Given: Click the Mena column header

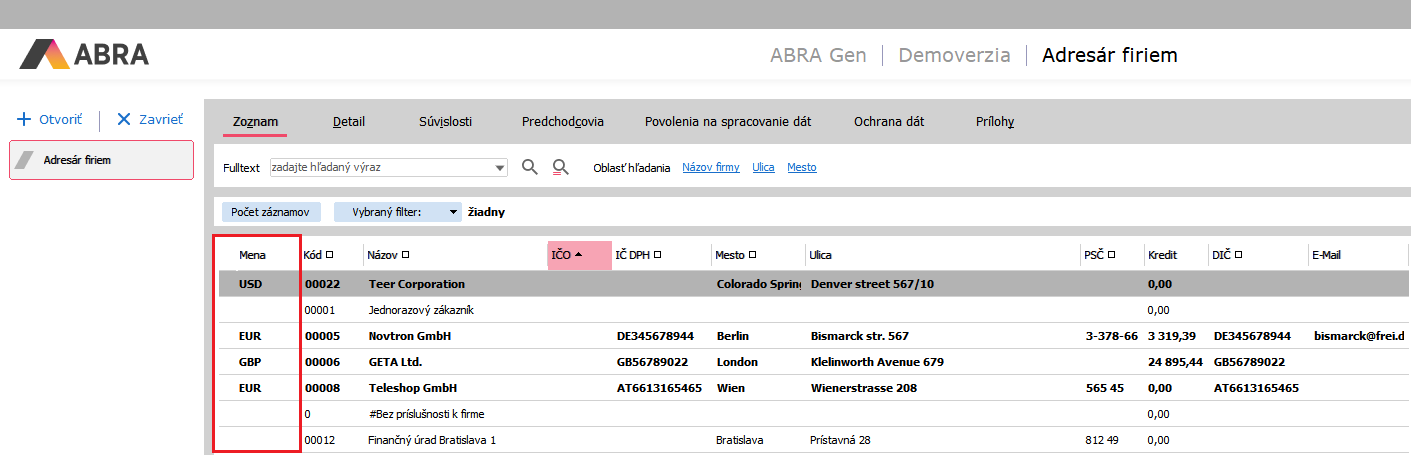Looking at the screenshot, I should 252,255.
